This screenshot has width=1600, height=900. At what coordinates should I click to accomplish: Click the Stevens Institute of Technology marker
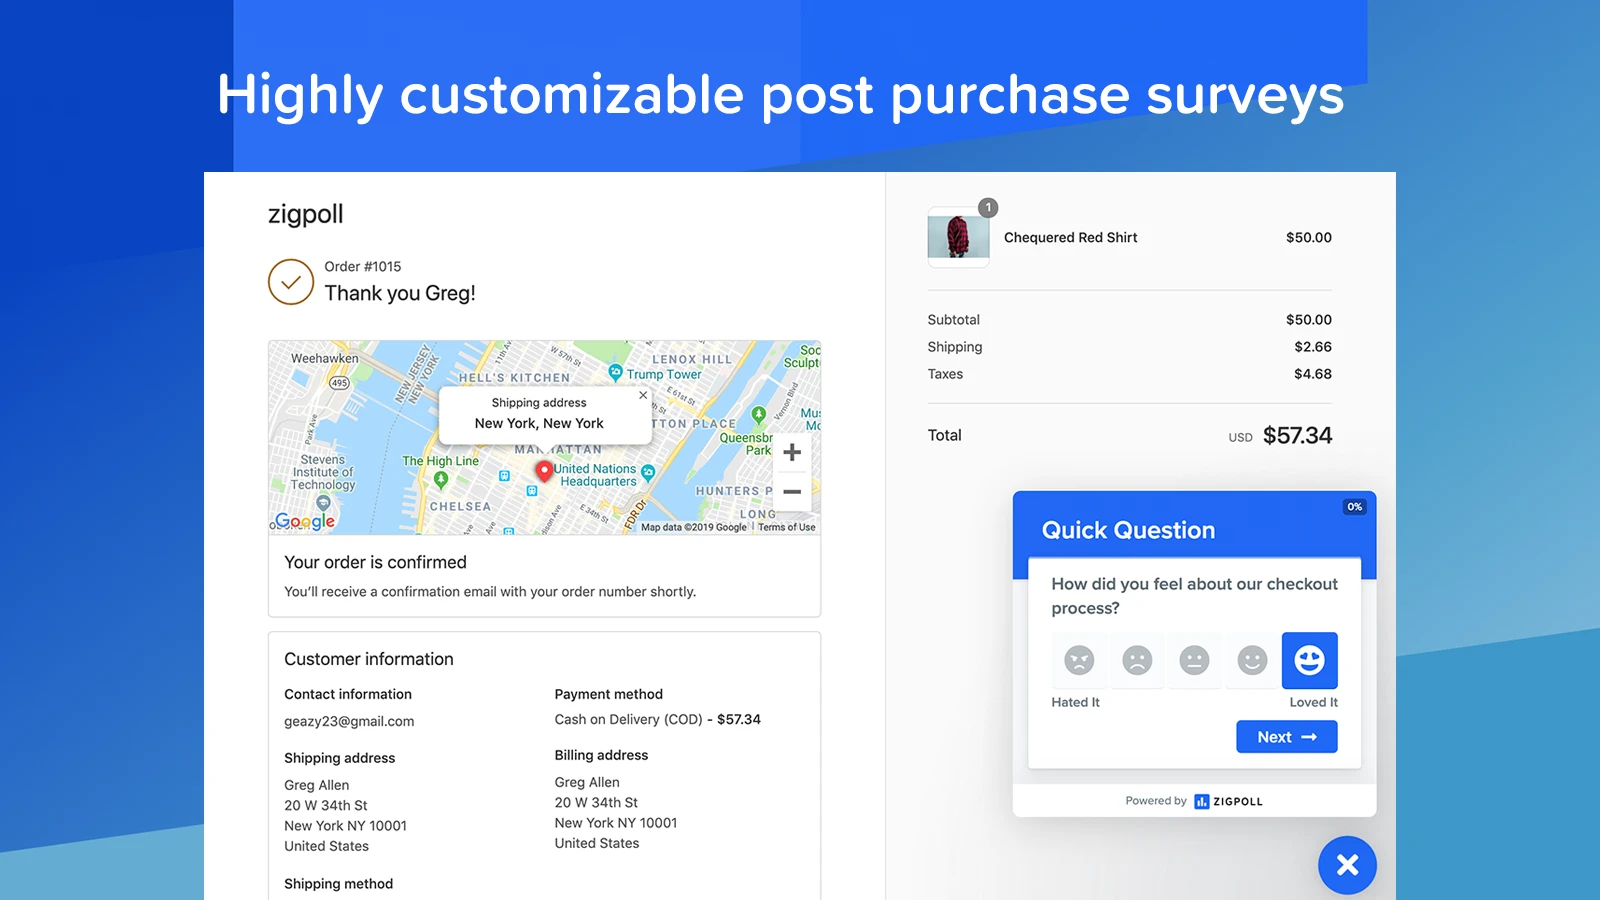point(323,502)
